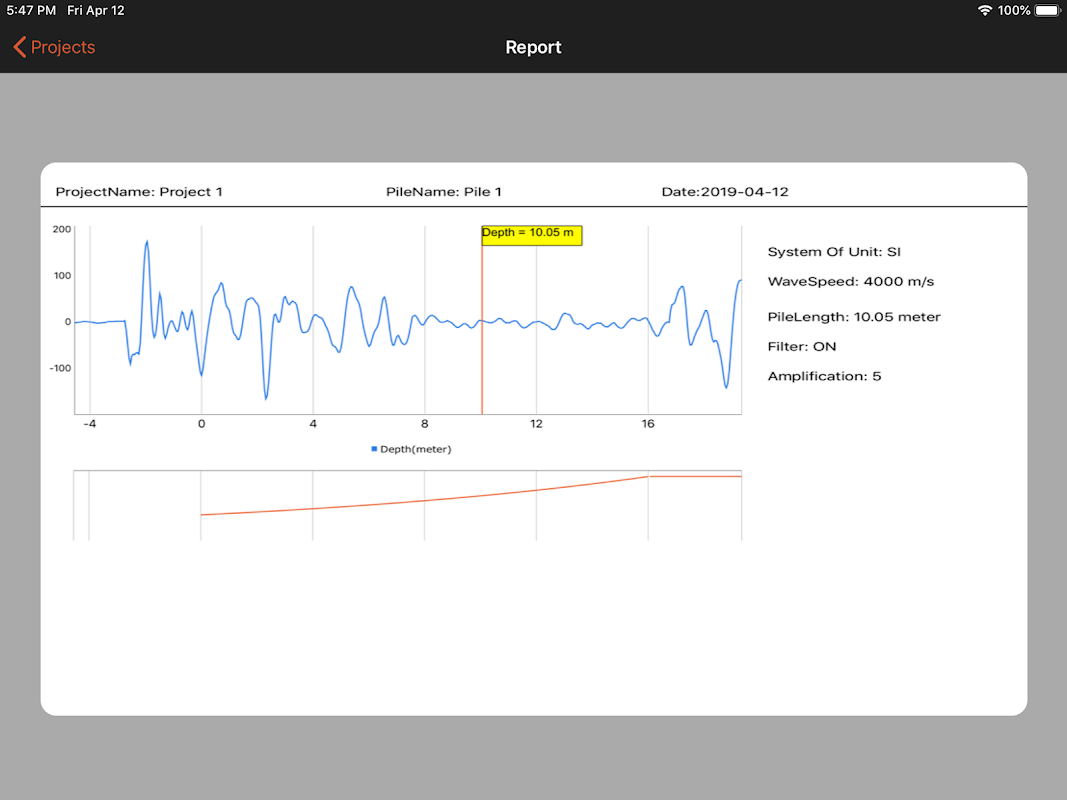Select the PileName: Pile 1 label

[x=444, y=192]
